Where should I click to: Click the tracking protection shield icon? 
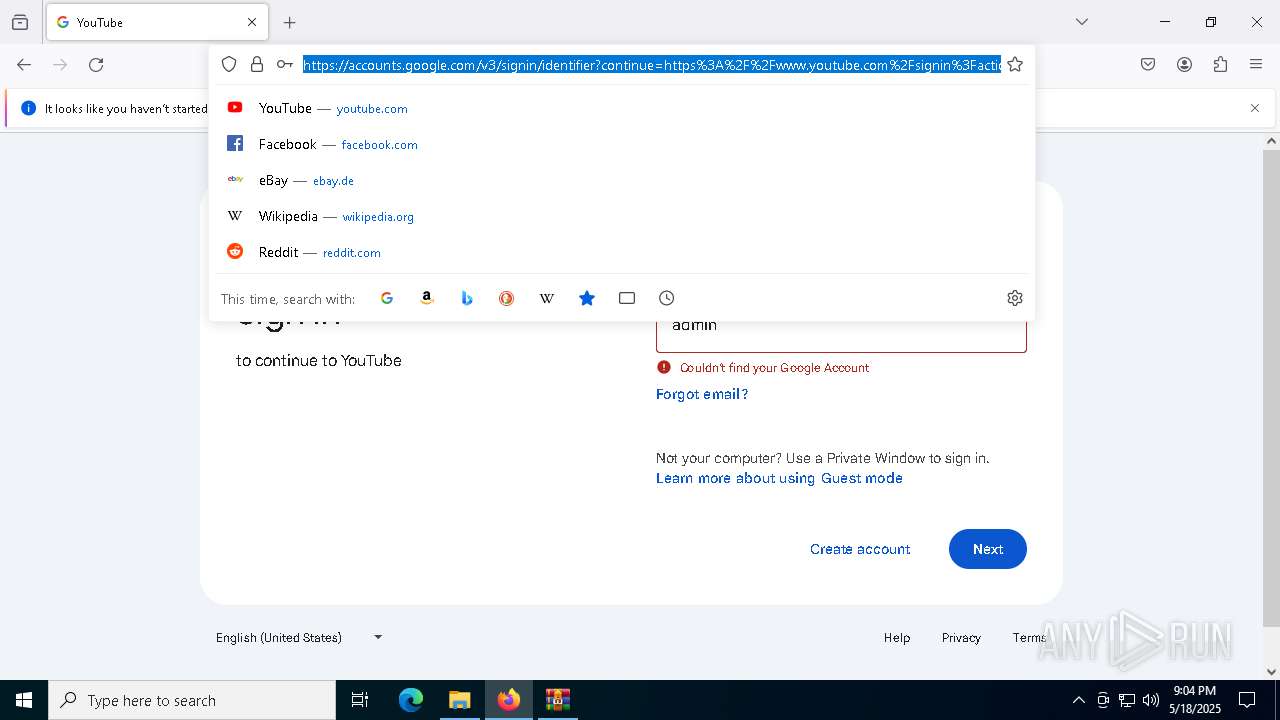pyautogui.click(x=229, y=64)
